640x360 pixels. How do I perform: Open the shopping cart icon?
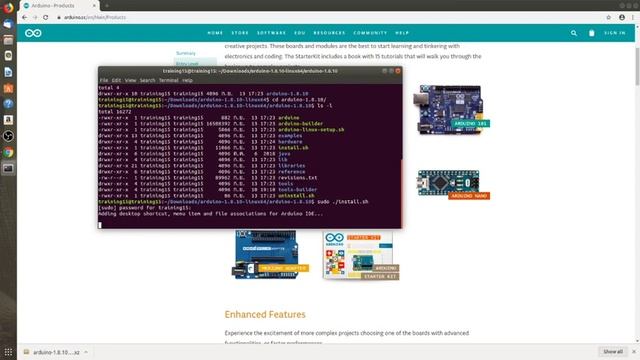point(591,33)
